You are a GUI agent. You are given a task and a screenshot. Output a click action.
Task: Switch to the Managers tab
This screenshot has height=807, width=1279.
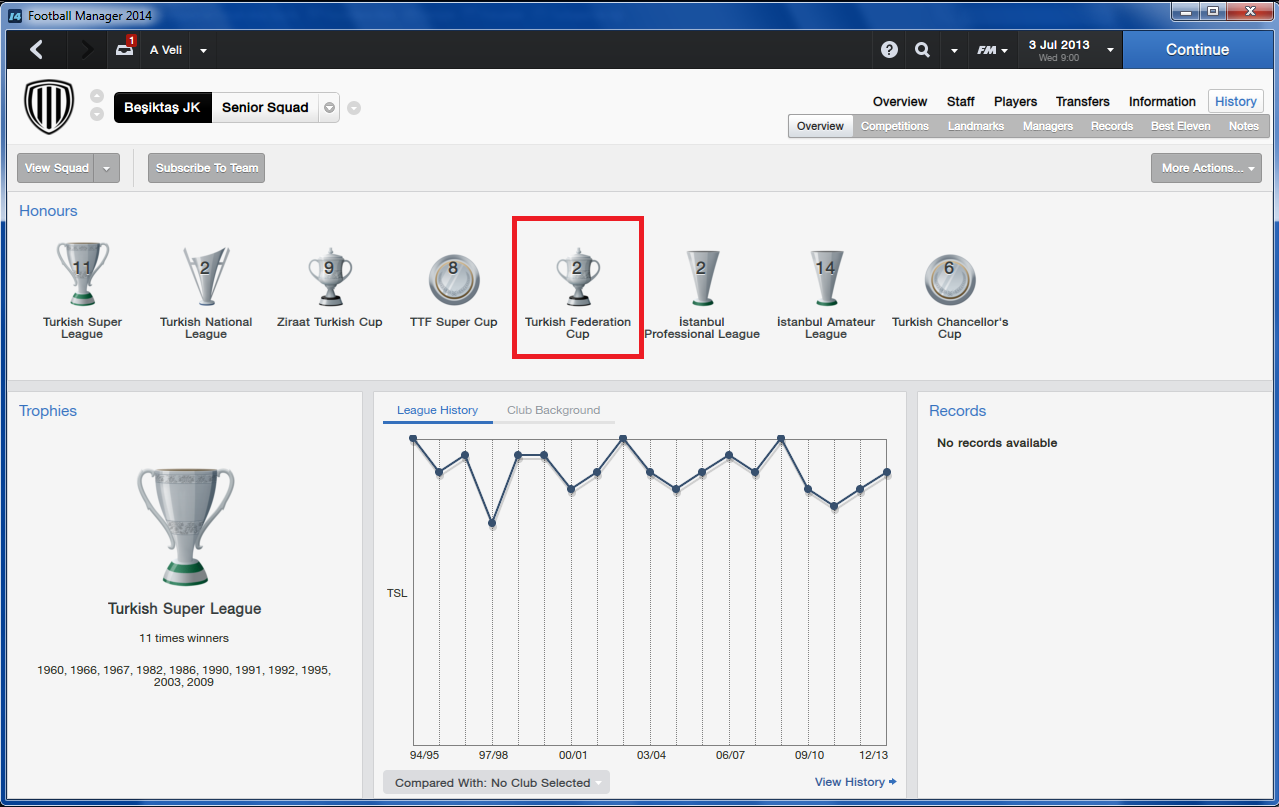(1048, 126)
